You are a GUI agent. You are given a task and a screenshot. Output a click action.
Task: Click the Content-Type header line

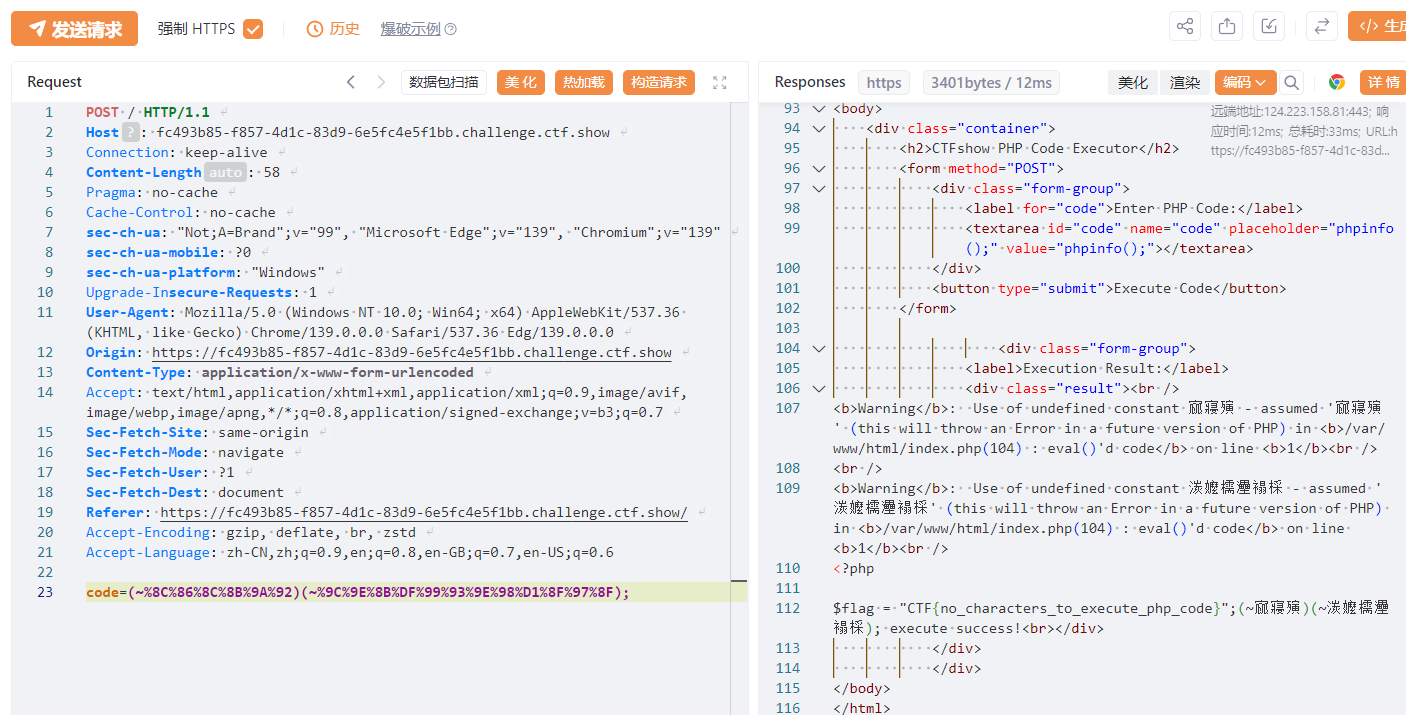pyautogui.click(x=280, y=372)
